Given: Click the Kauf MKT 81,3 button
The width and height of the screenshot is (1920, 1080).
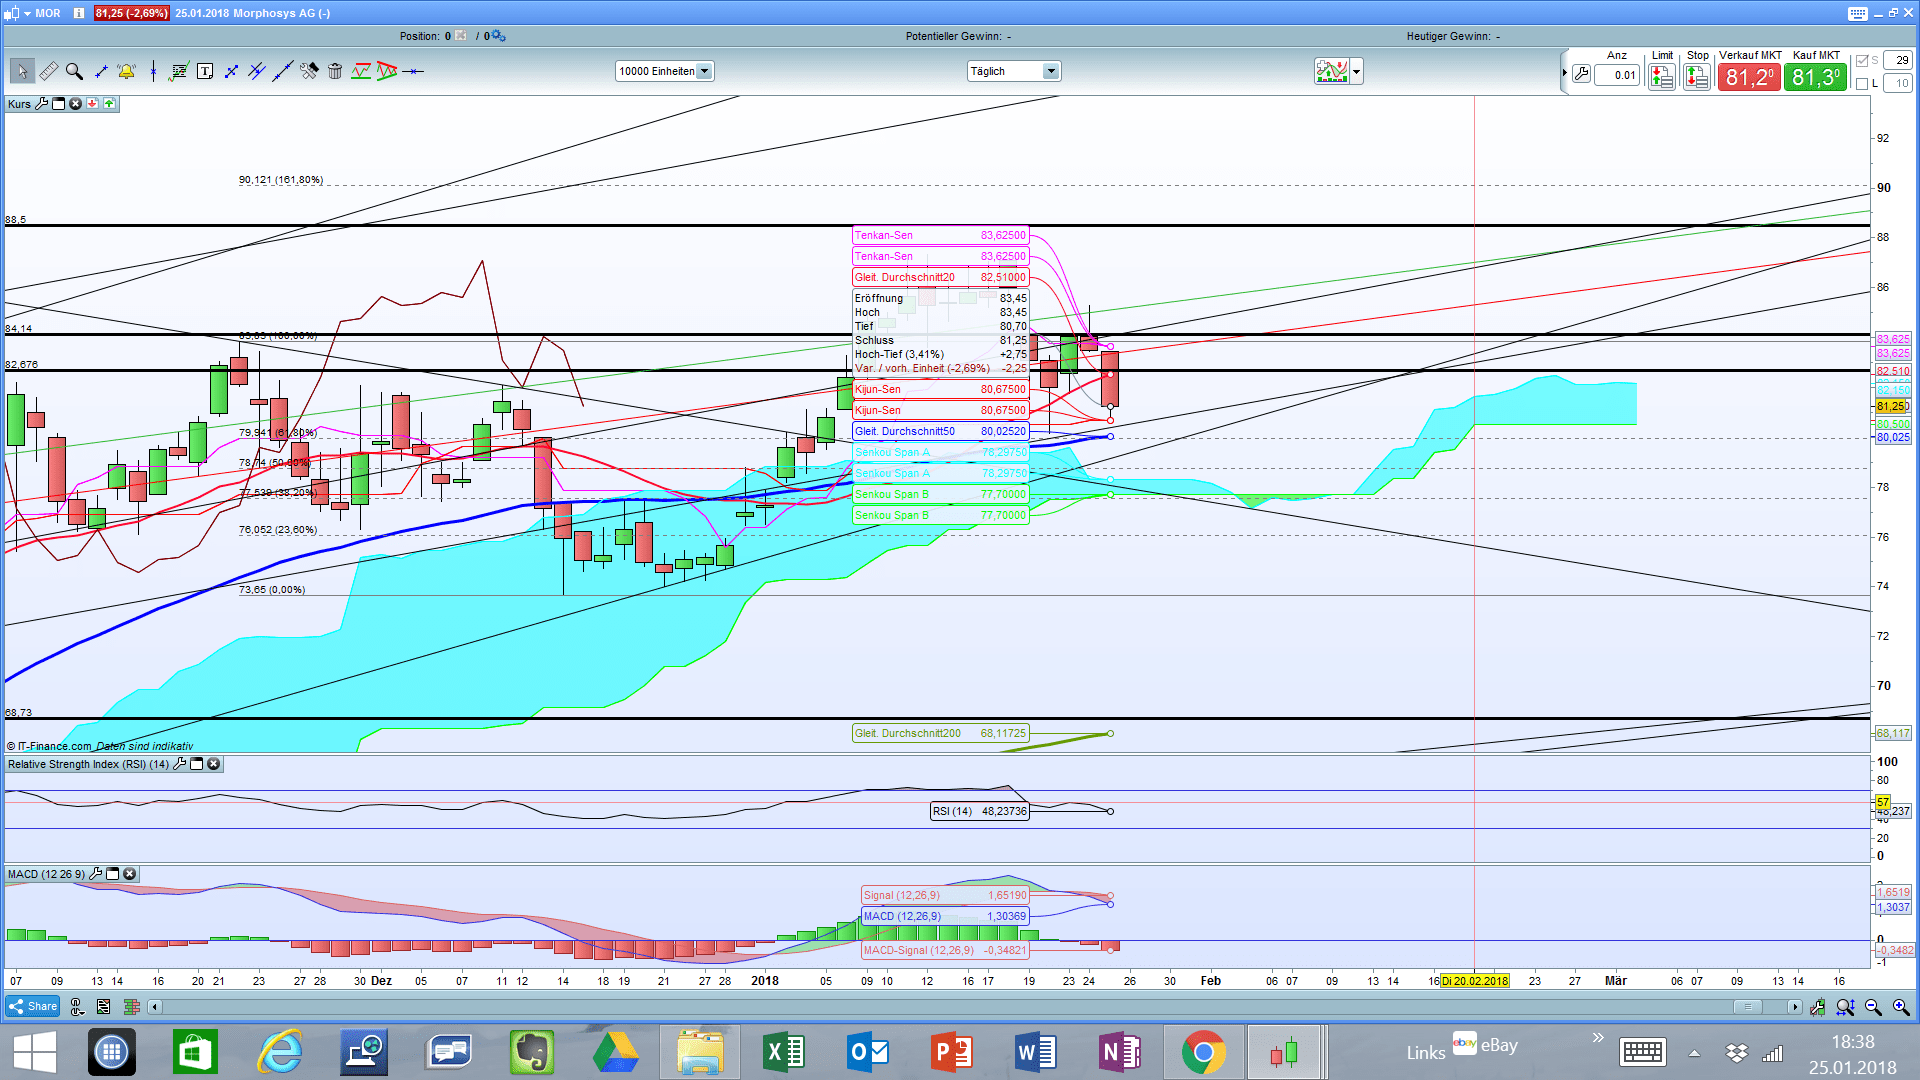Looking at the screenshot, I should (1814, 77).
